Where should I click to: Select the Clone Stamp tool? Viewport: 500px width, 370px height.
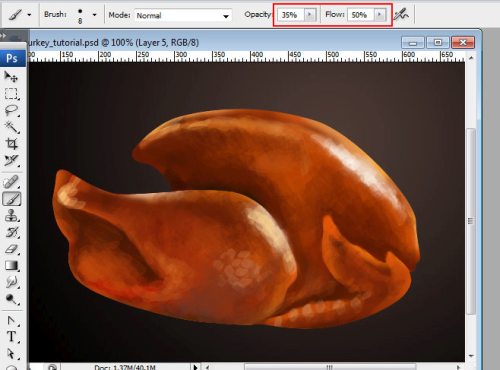11,215
